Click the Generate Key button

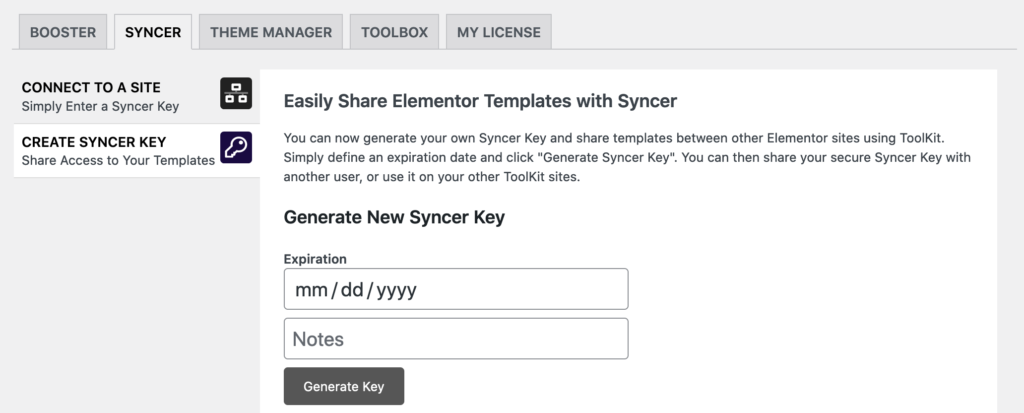(344, 386)
